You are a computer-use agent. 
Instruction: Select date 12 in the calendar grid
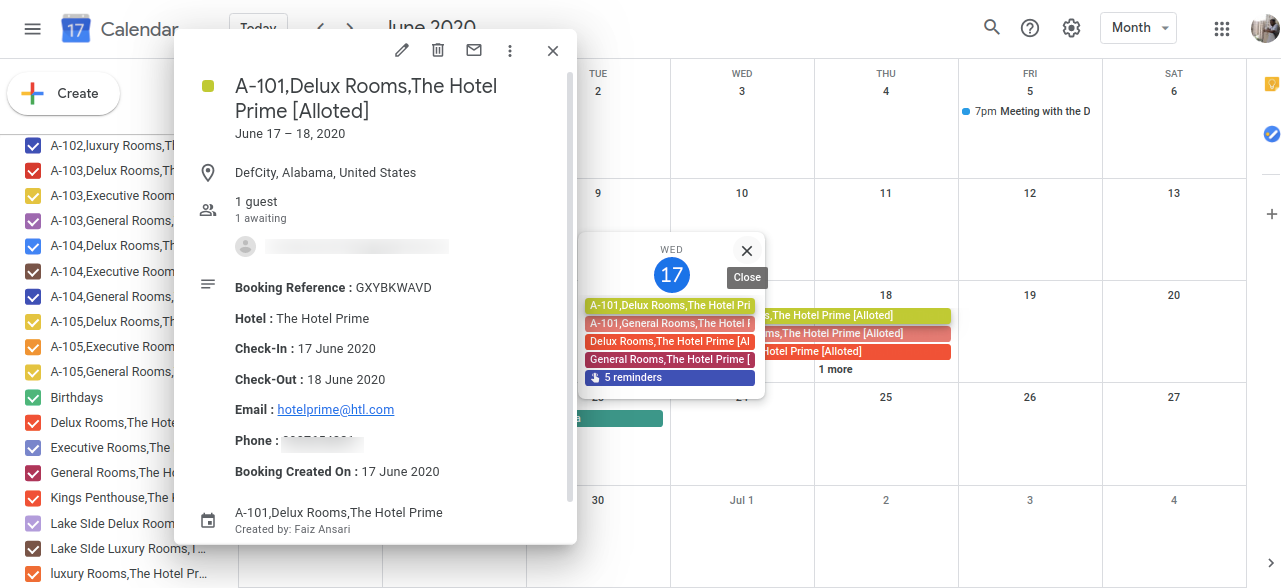pos(1030,193)
